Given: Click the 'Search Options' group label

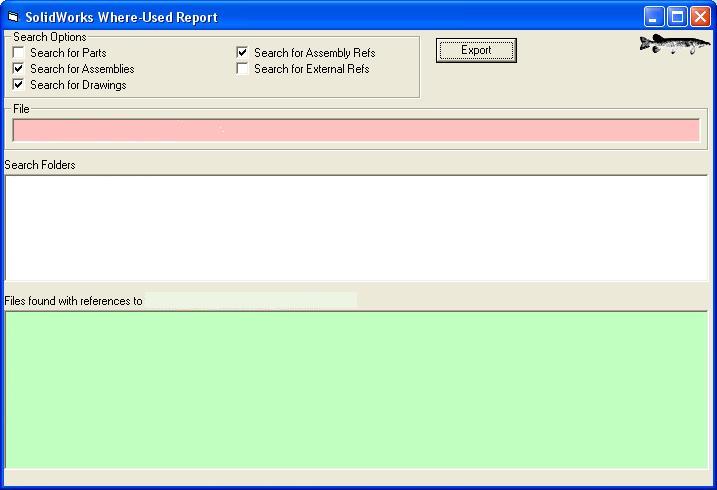Looking at the screenshot, I should point(50,37).
